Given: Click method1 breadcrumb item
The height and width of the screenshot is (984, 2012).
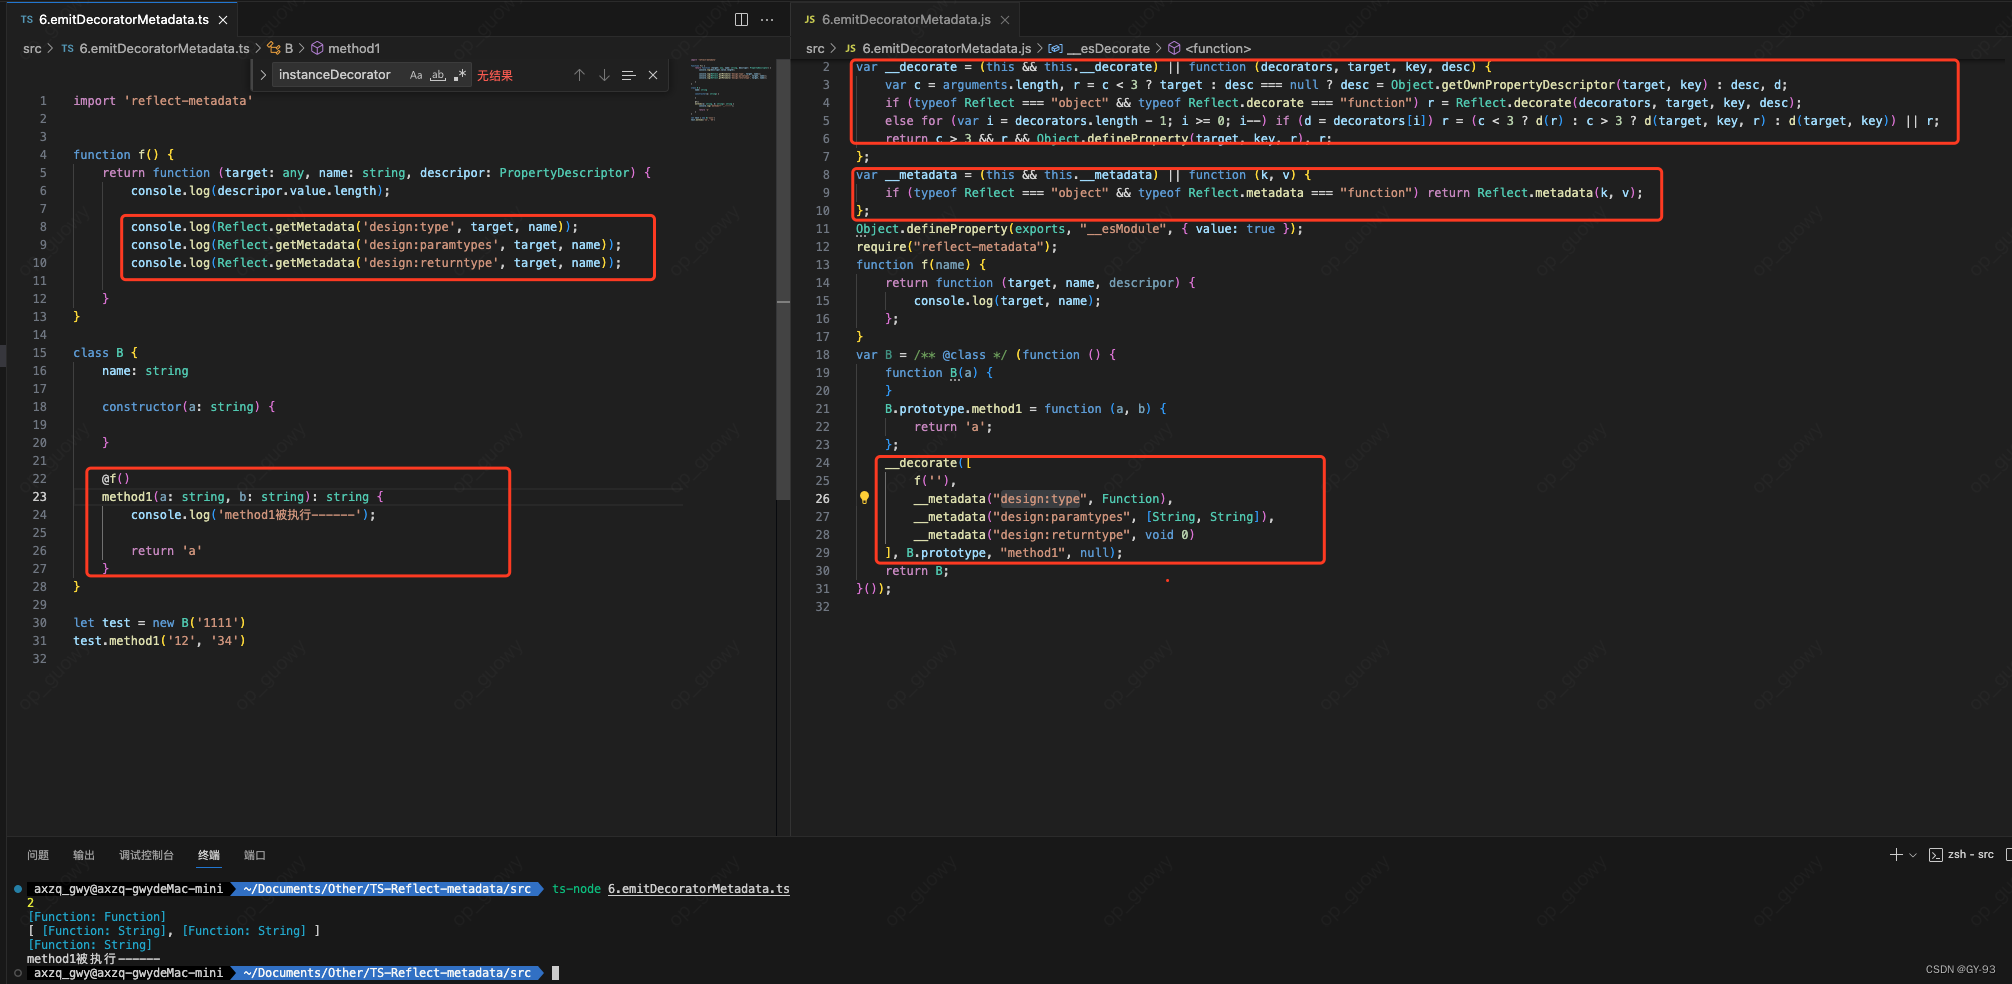Looking at the screenshot, I should 345,48.
